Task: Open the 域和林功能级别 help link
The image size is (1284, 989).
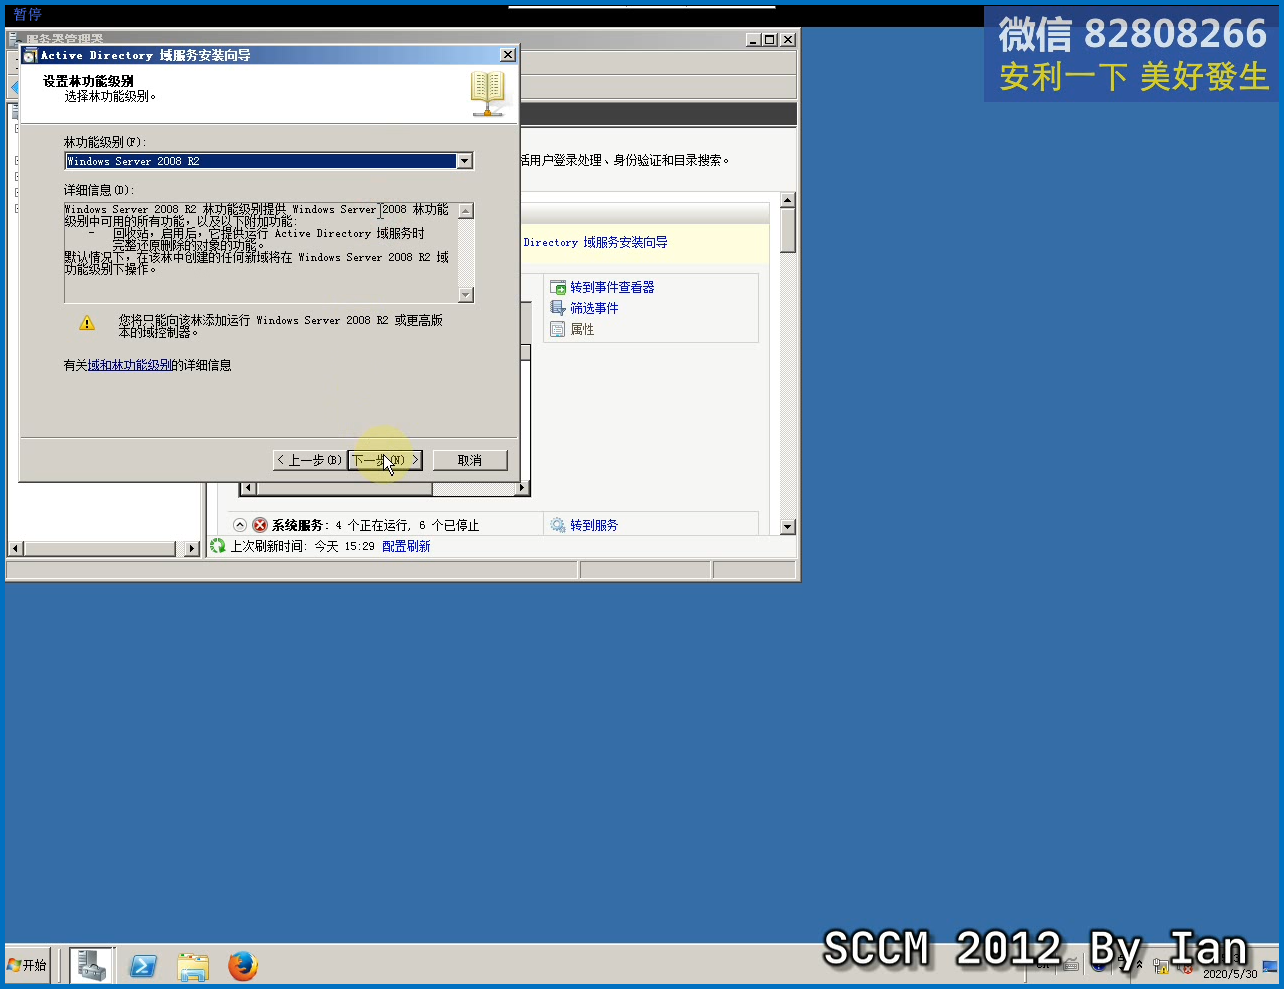Action: click(130, 366)
